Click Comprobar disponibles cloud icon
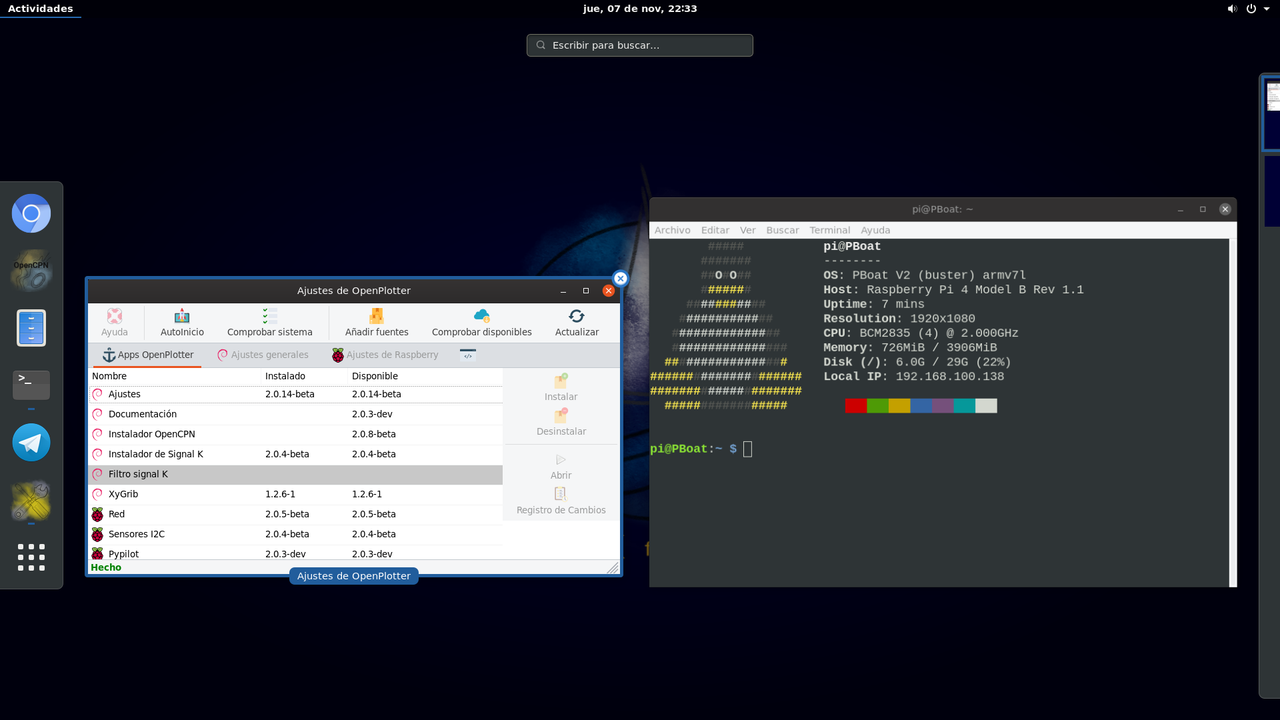The image size is (1280, 720). [482, 316]
